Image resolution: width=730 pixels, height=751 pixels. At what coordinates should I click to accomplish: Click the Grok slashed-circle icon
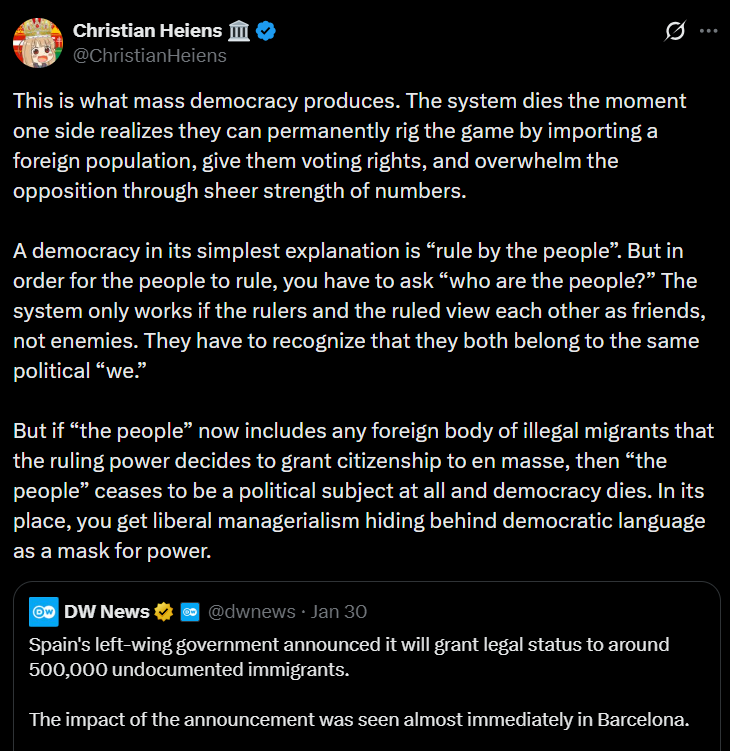click(x=674, y=32)
